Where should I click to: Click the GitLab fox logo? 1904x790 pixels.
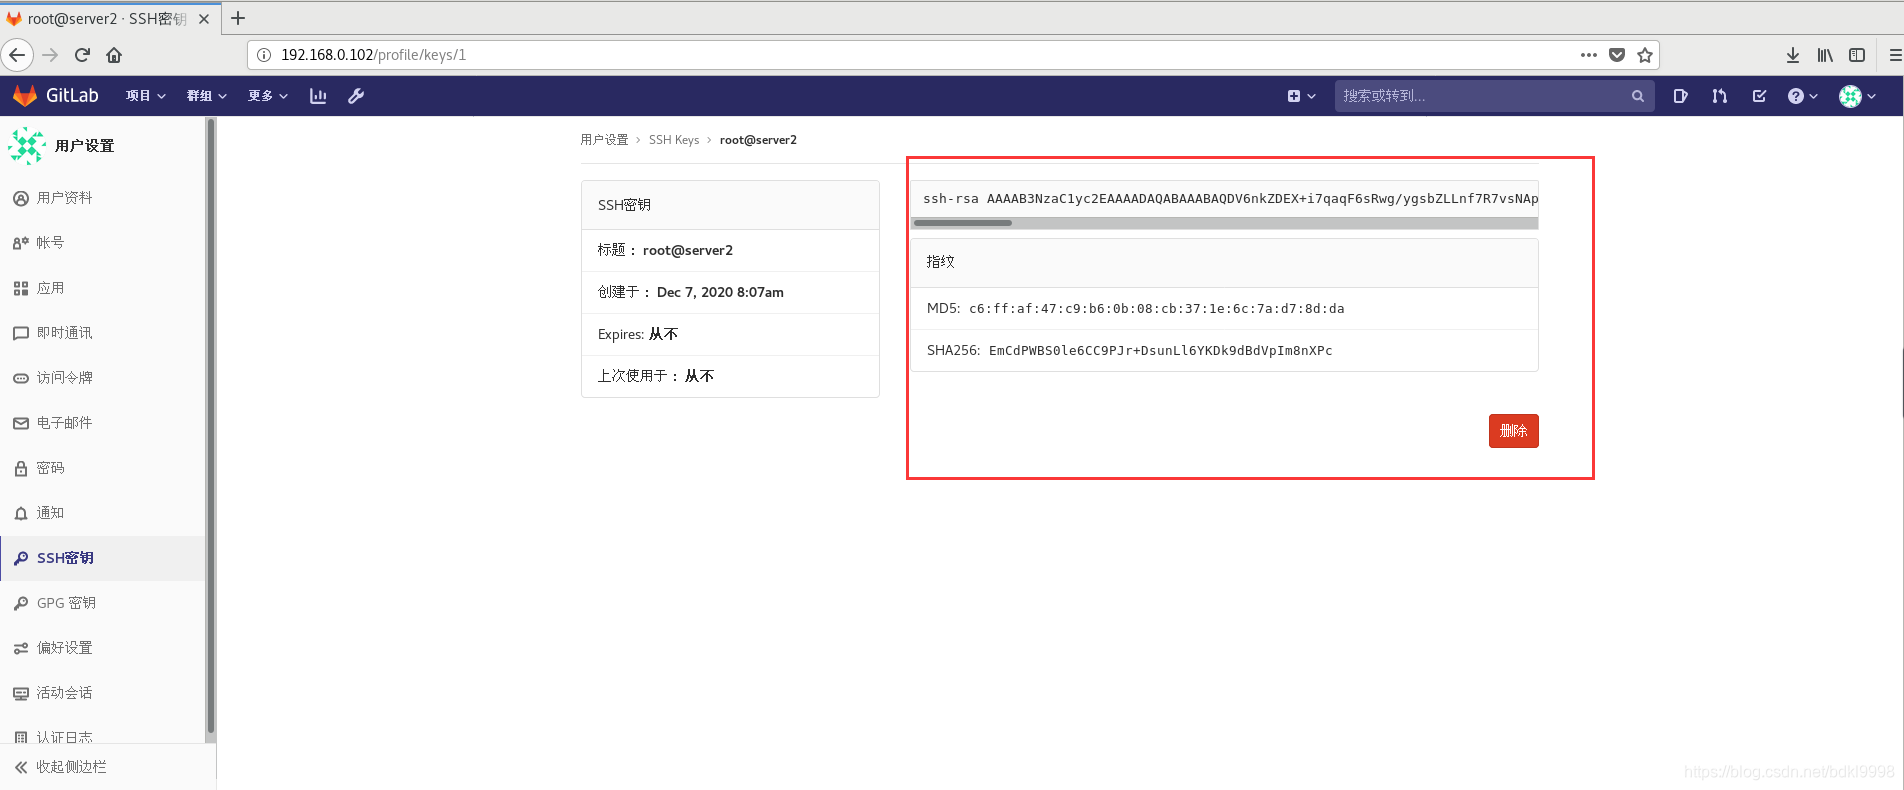pyautogui.click(x=25, y=96)
